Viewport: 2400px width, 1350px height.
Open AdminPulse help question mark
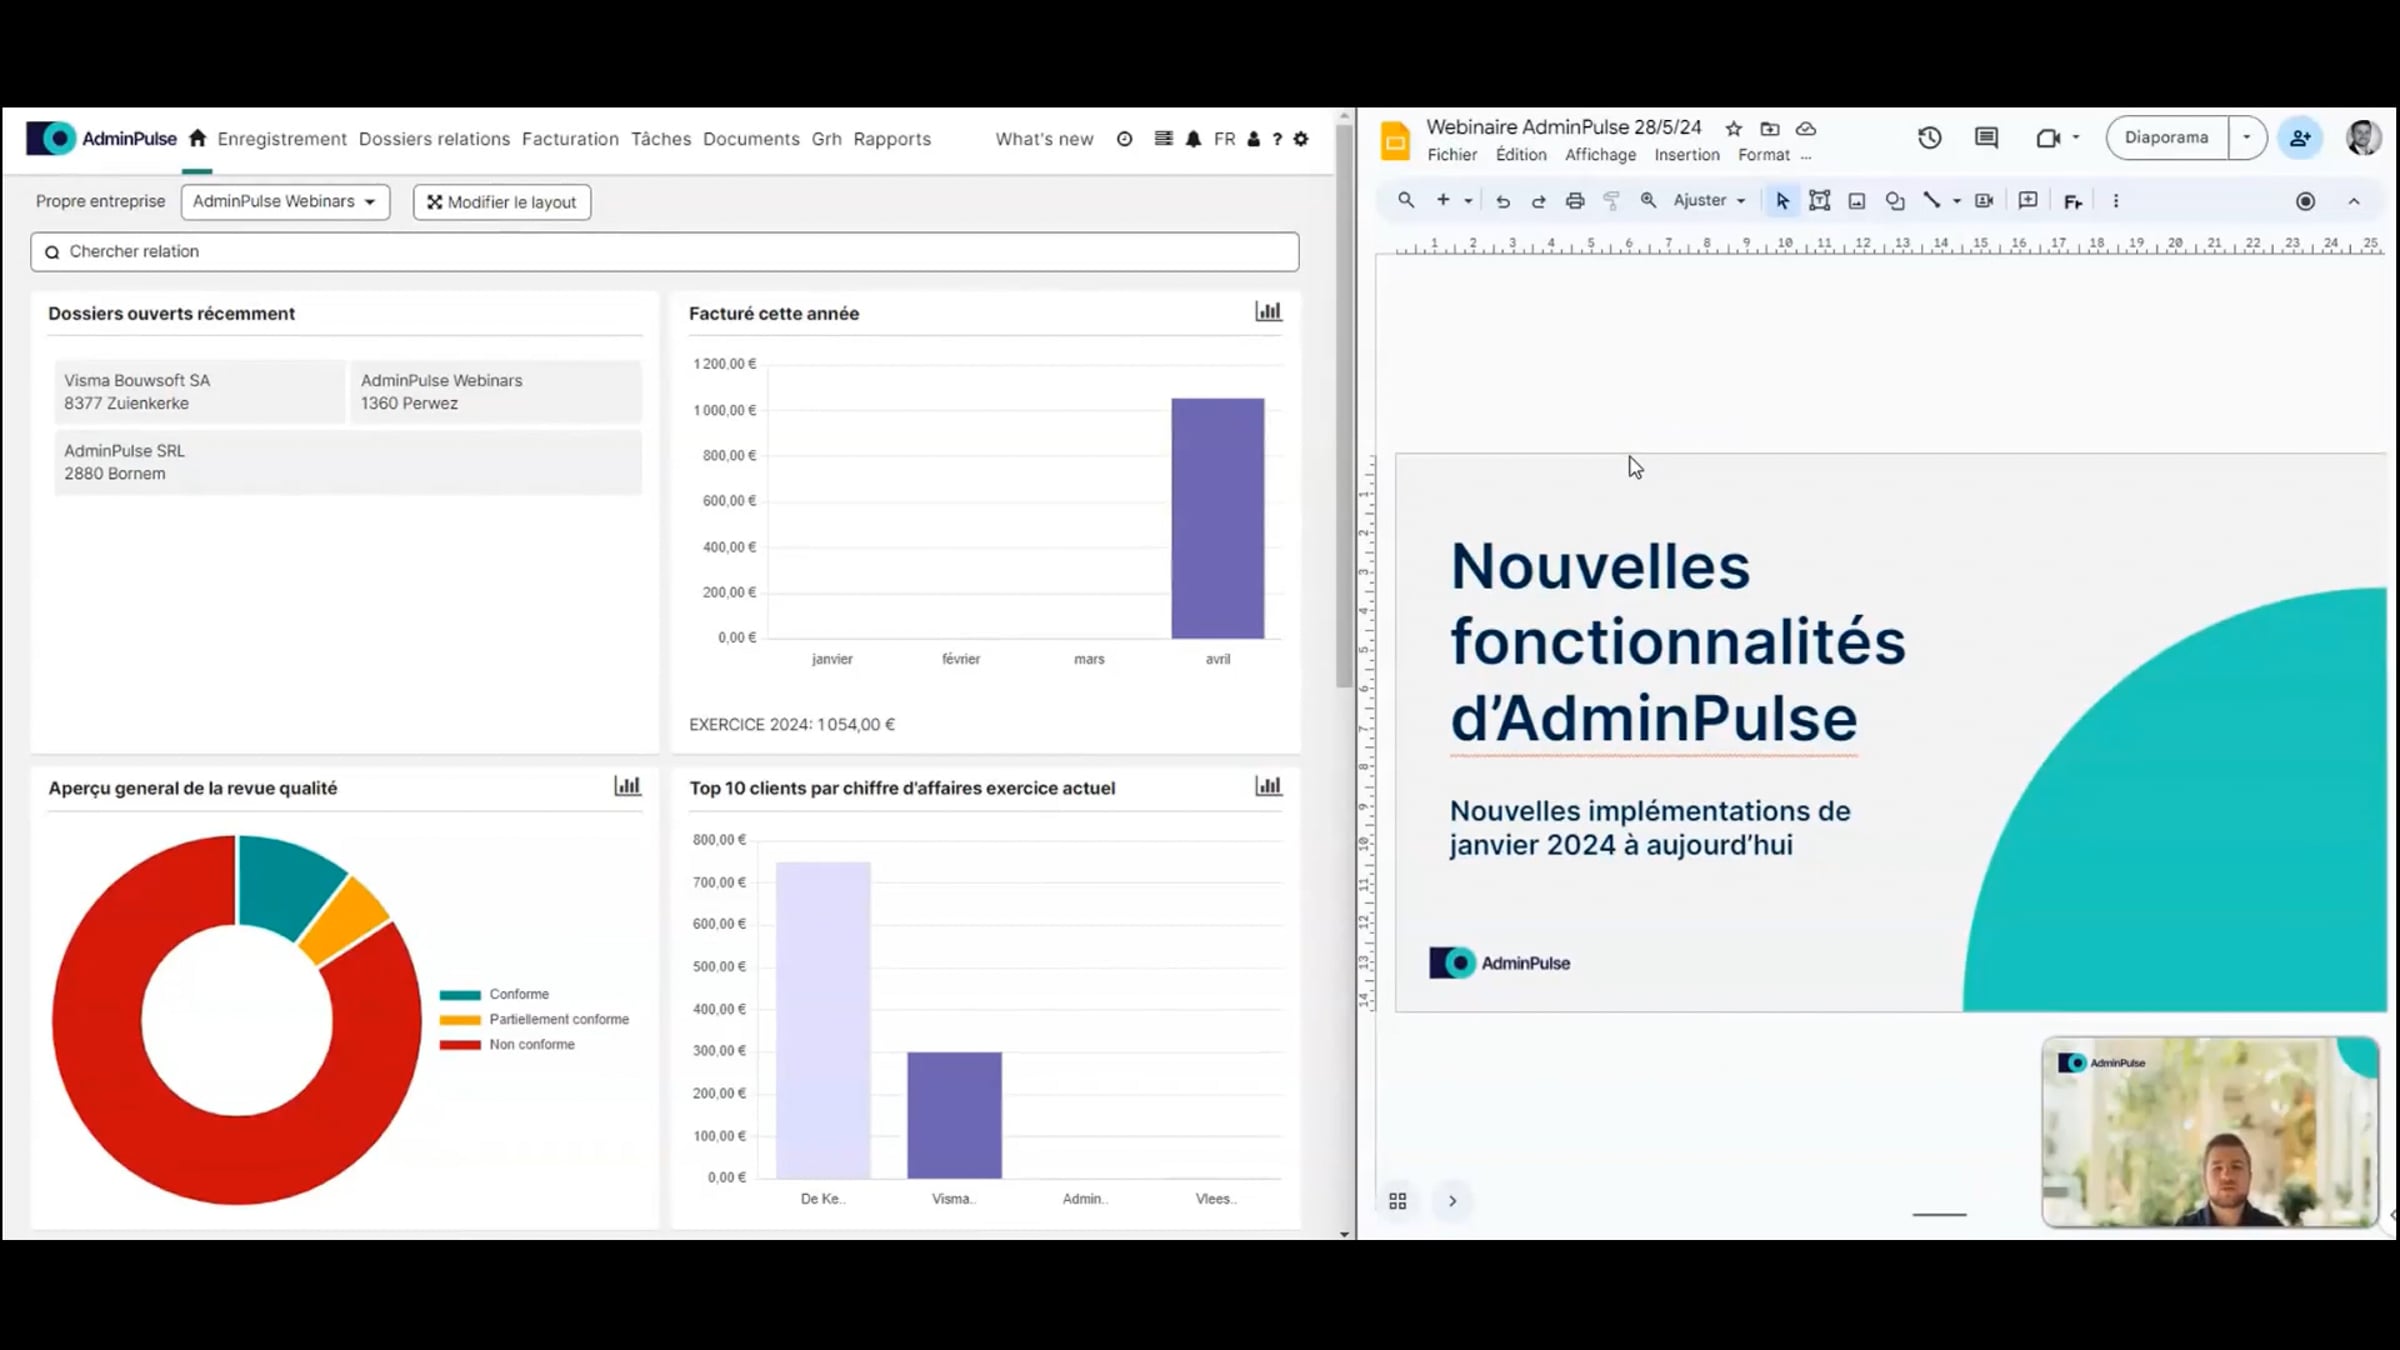pyautogui.click(x=1277, y=139)
